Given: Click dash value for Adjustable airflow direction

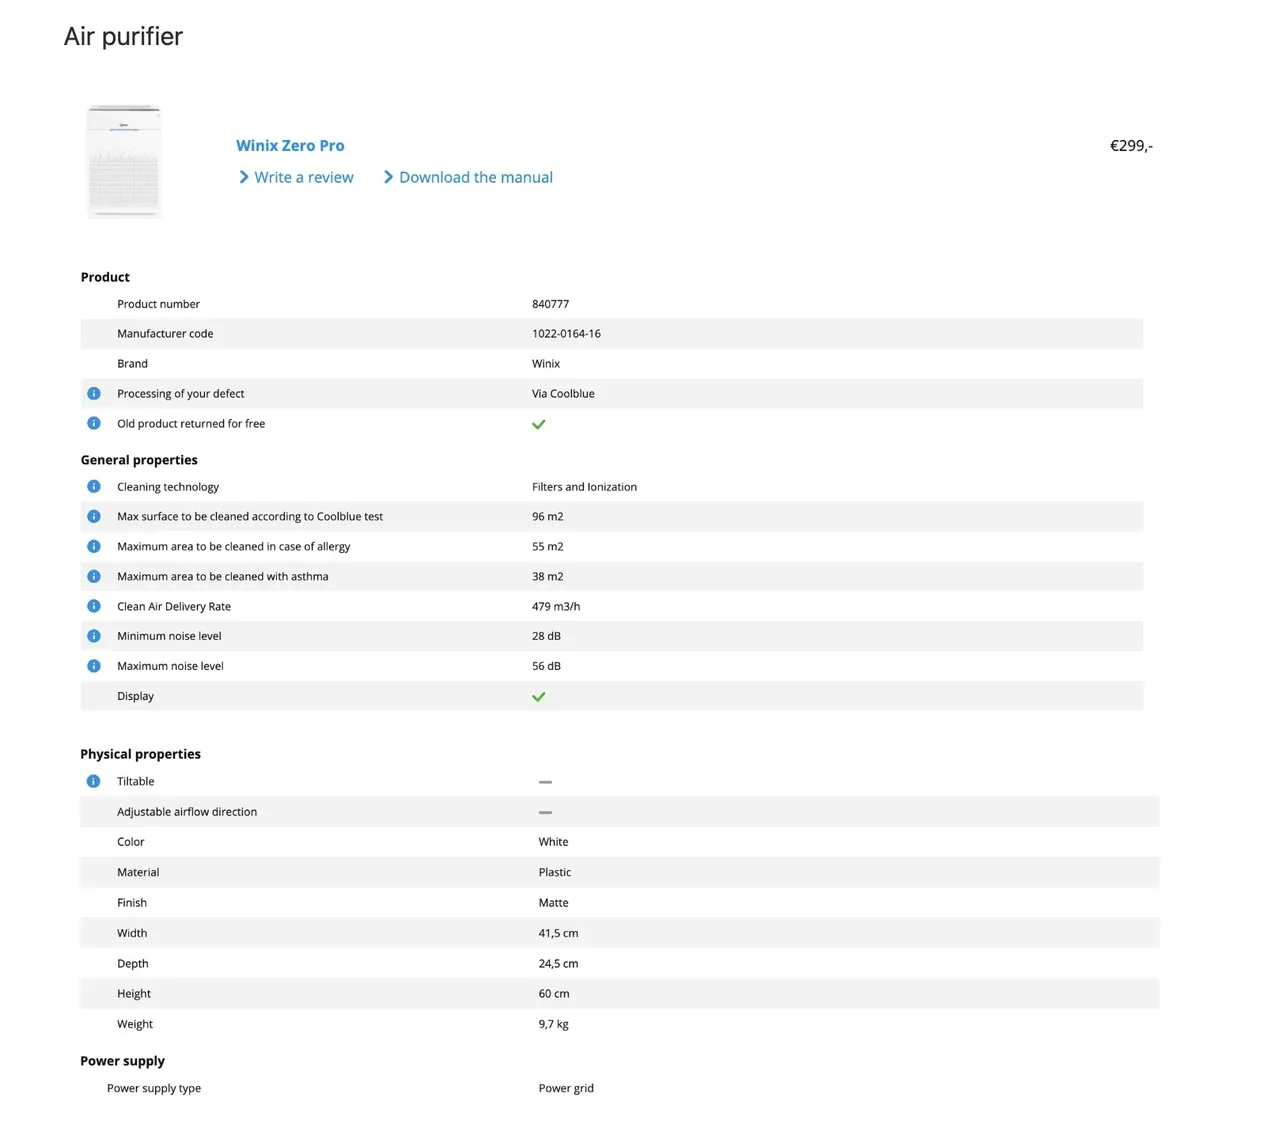Looking at the screenshot, I should click(x=545, y=813).
